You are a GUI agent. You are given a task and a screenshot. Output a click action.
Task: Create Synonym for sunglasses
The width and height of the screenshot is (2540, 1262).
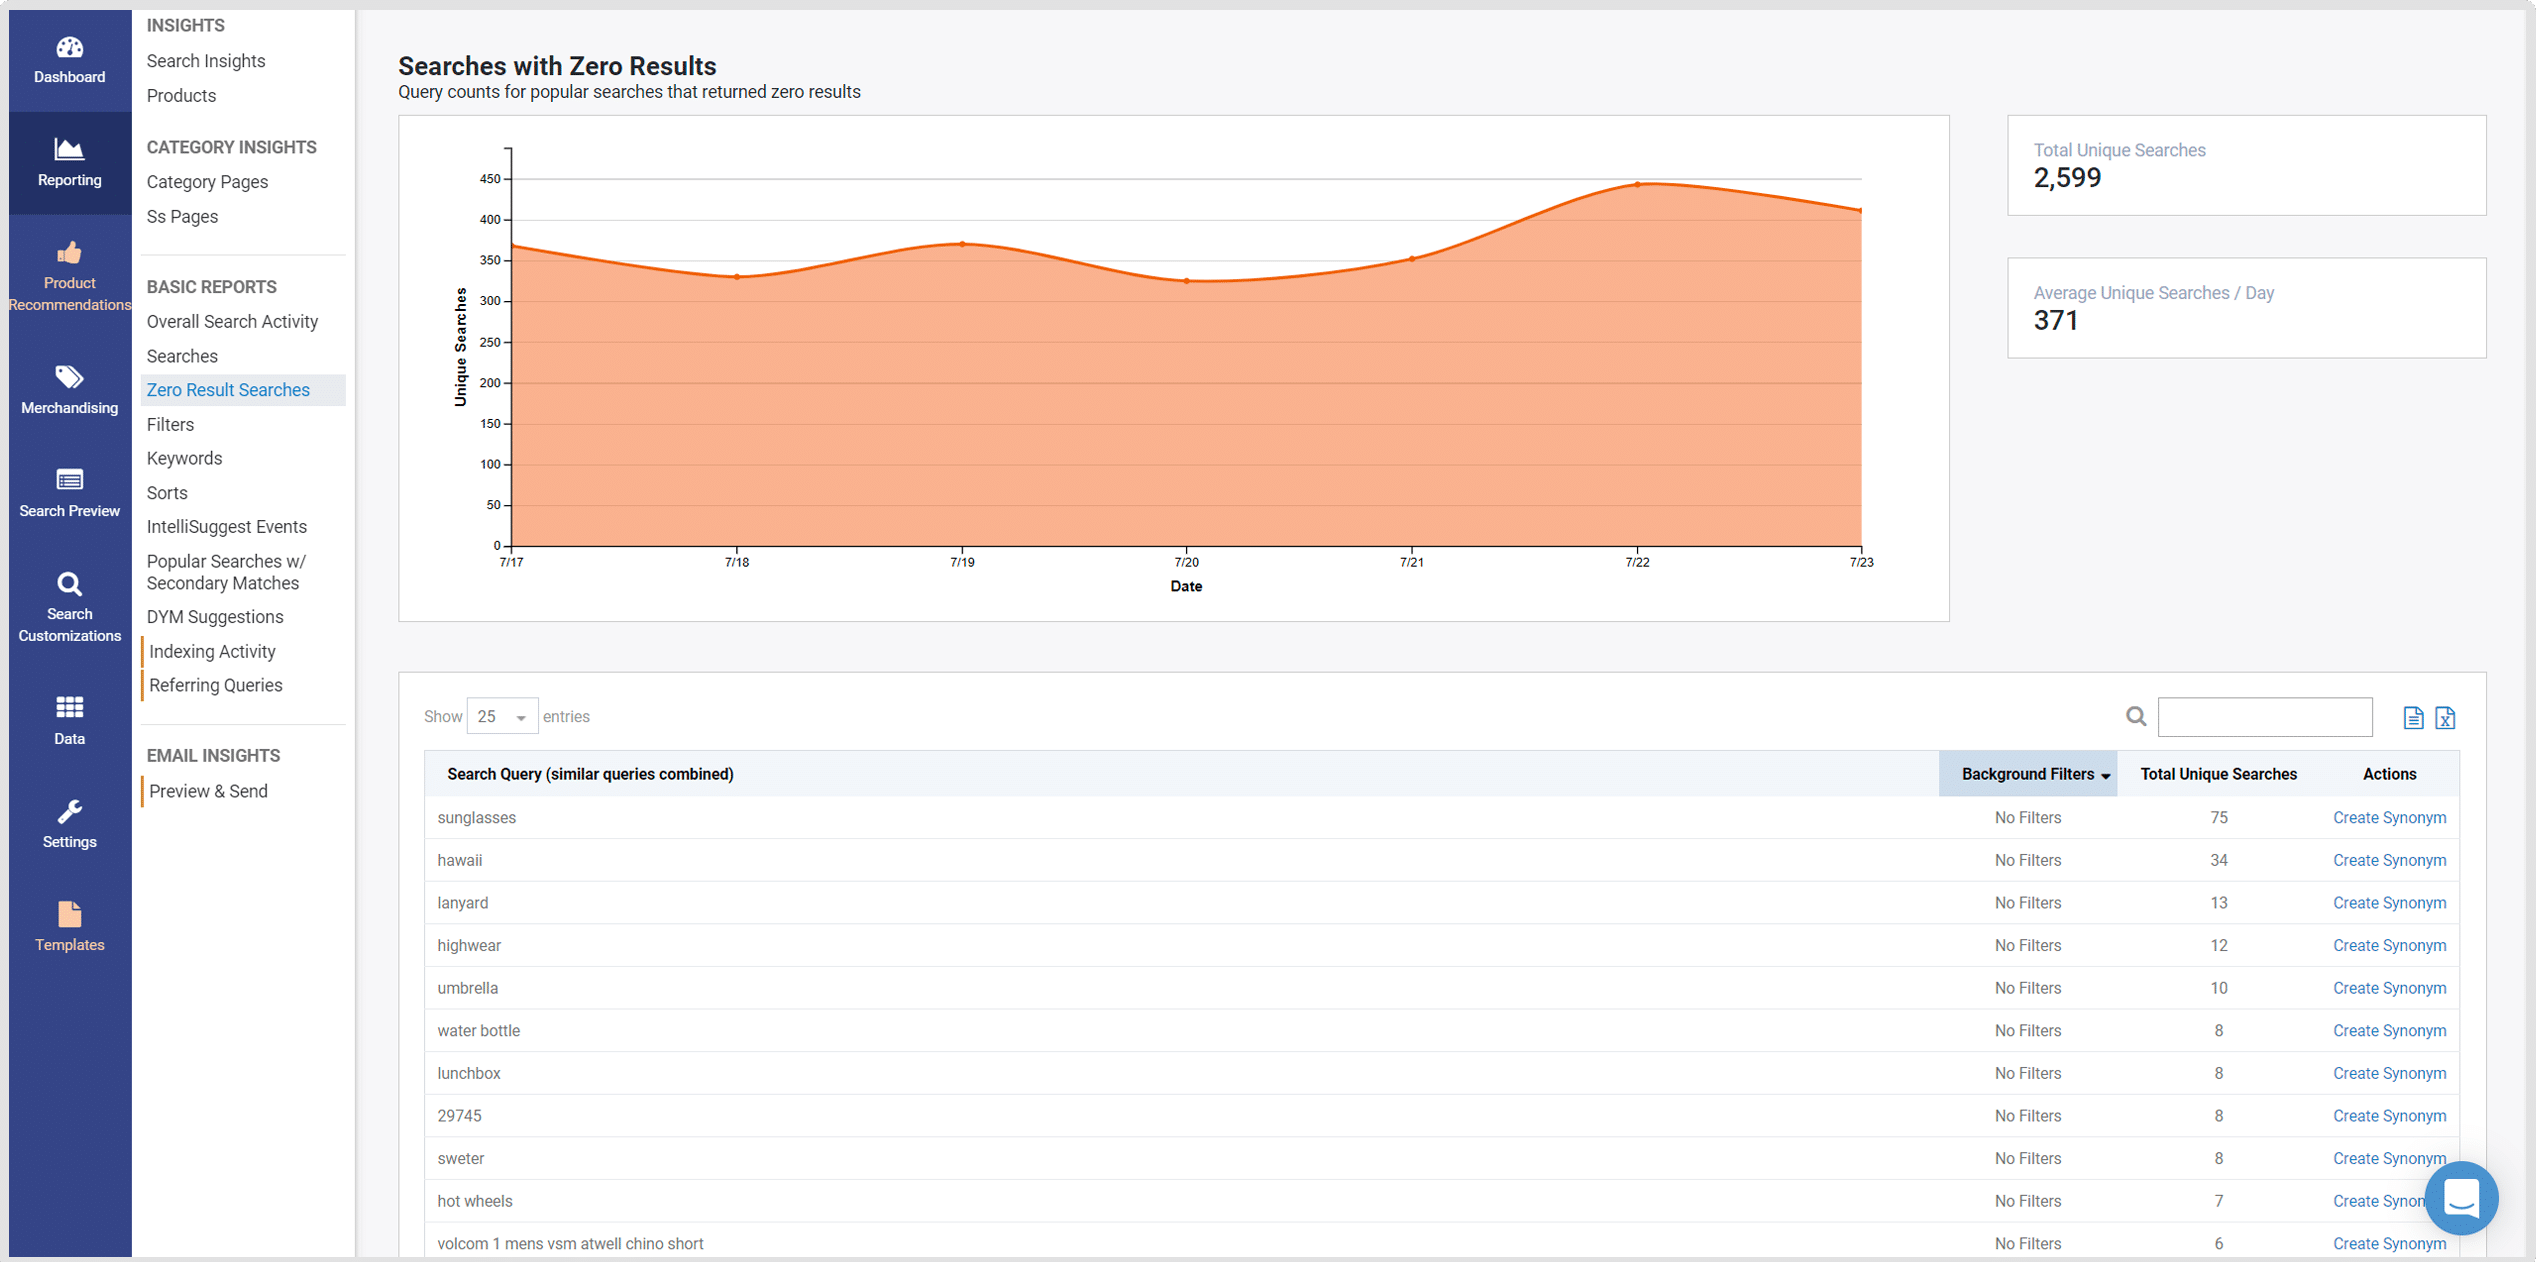[2389, 818]
